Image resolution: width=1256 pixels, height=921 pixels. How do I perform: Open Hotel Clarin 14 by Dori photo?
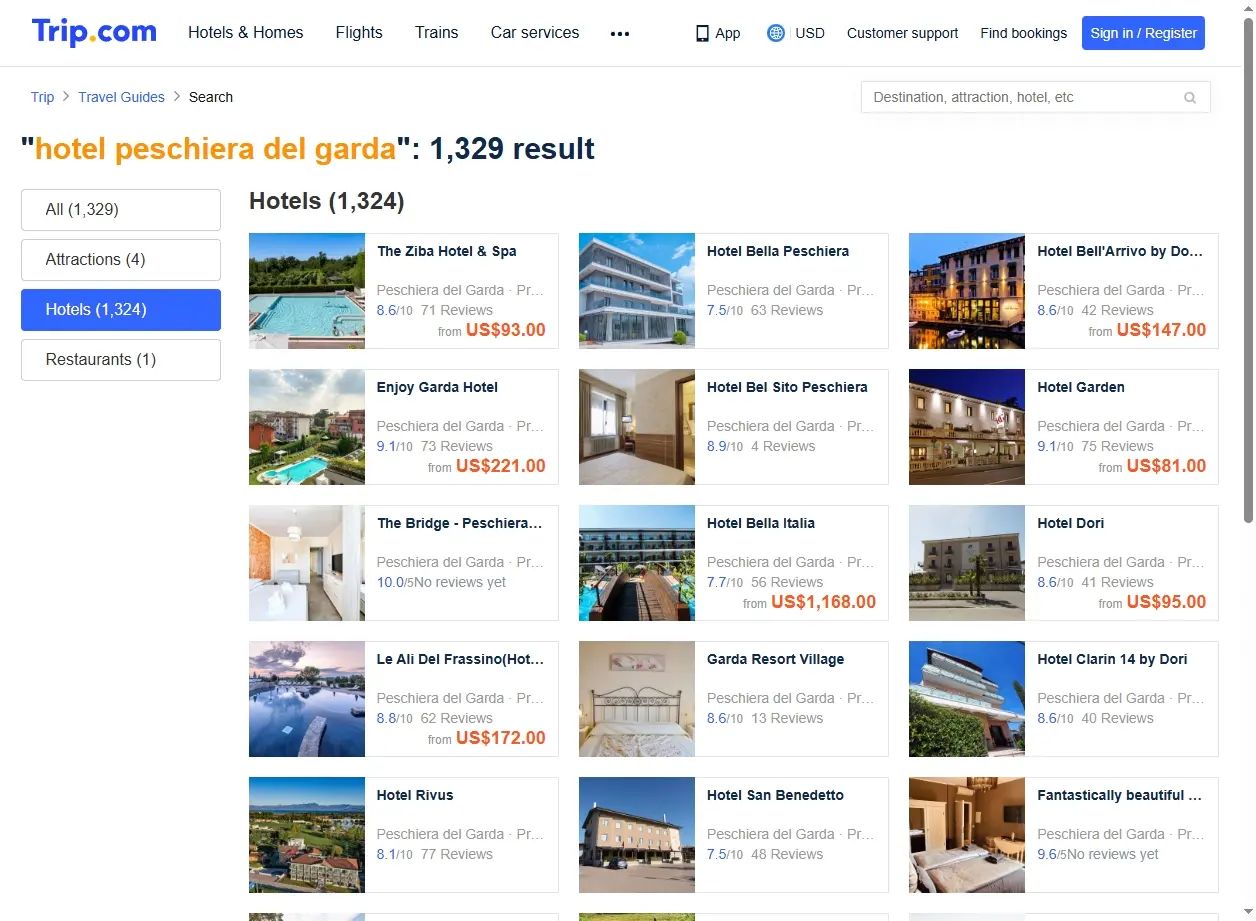click(x=967, y=699)
